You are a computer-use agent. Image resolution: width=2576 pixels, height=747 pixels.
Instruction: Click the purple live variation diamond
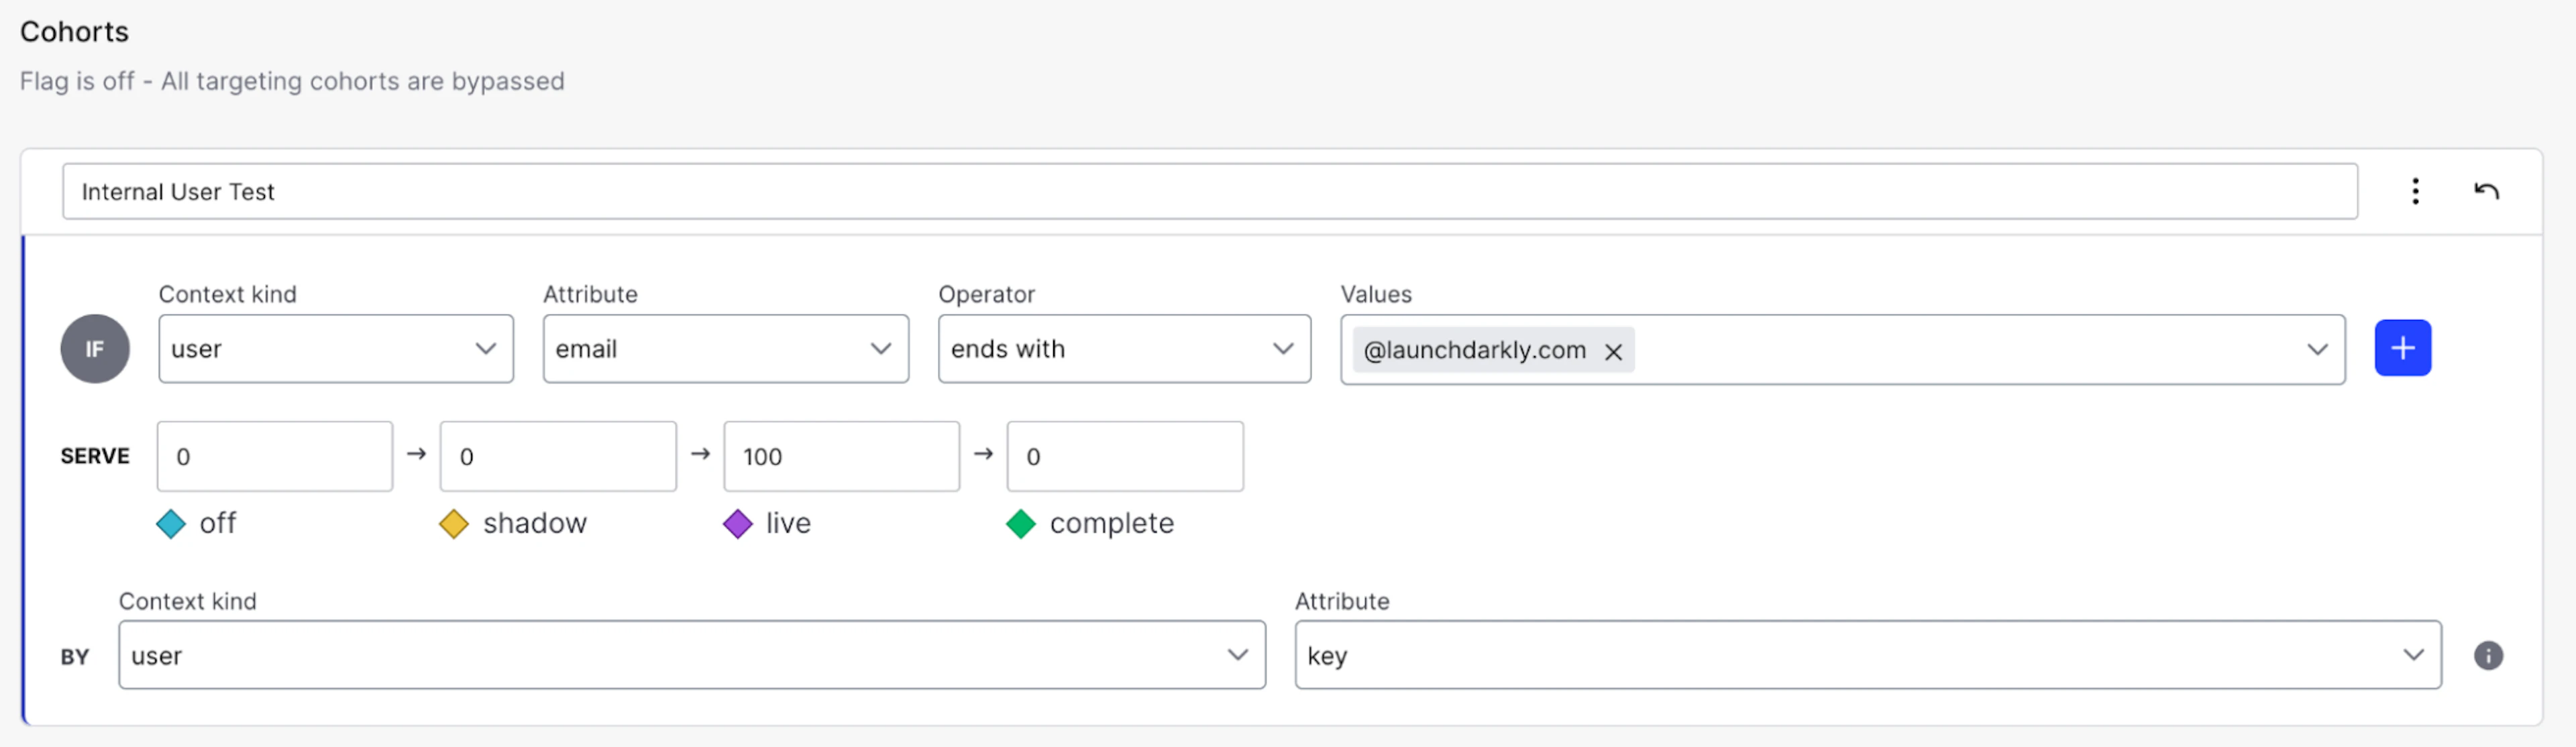738,523
